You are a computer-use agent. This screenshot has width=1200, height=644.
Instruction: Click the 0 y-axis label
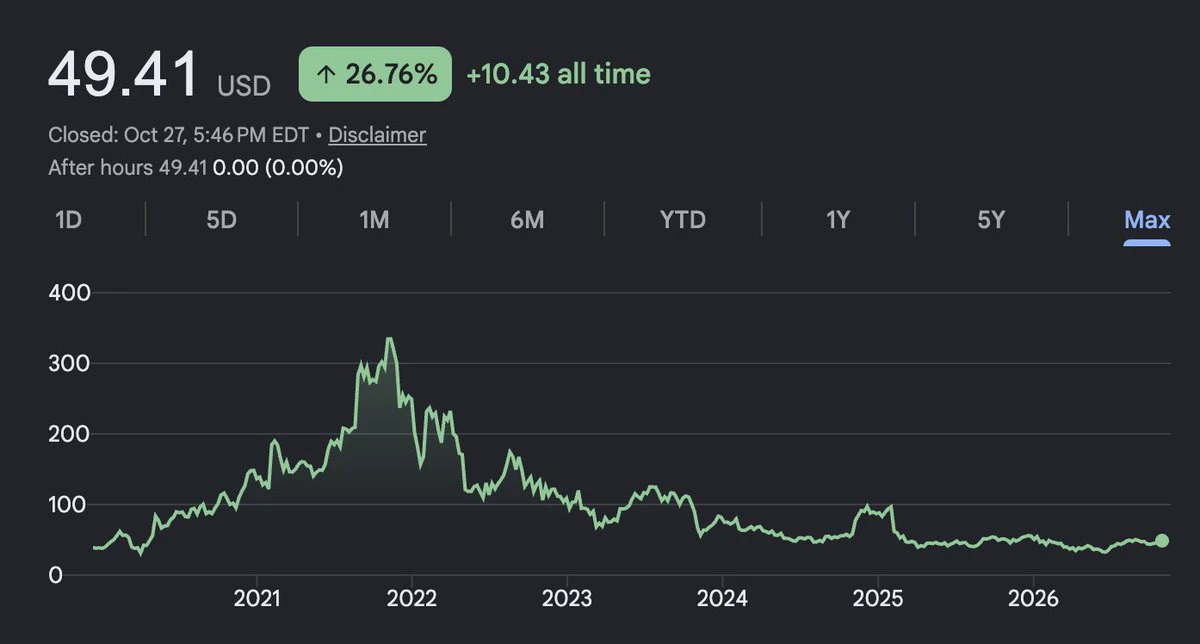(55, 575)
